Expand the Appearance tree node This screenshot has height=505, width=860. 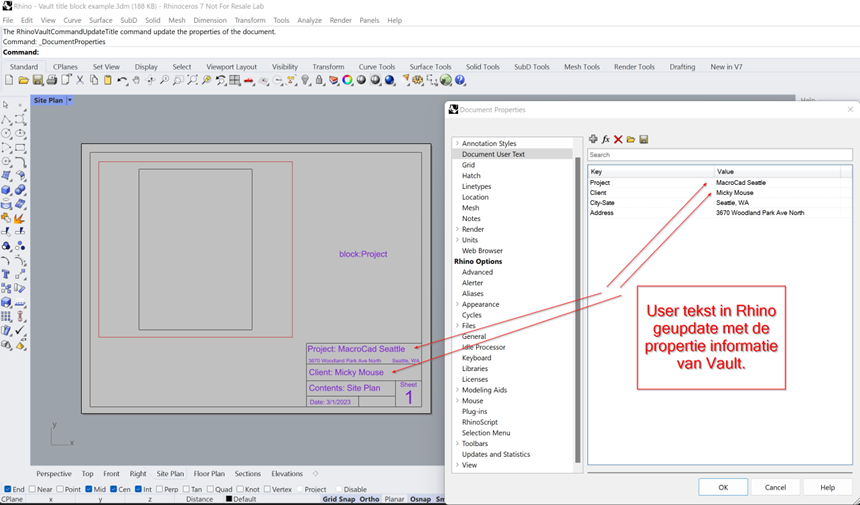coord(457,304)
